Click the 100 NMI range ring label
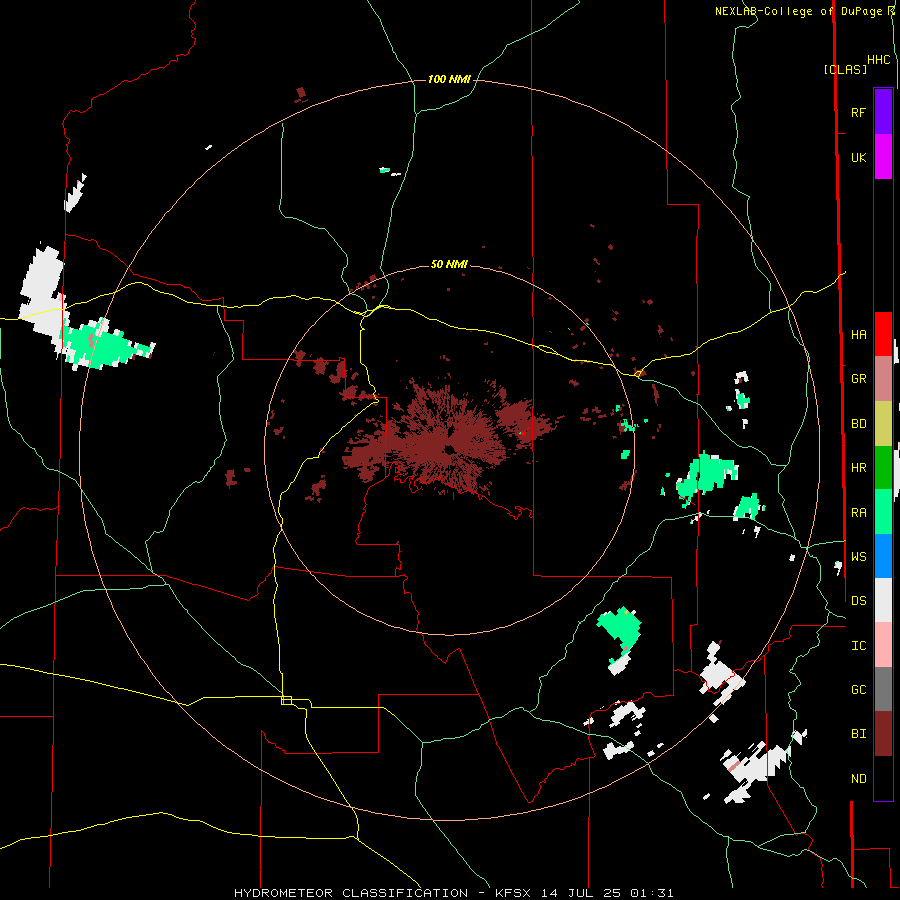Image resolution: width=900 pixels, height=900 pixels. click(449, 79)
